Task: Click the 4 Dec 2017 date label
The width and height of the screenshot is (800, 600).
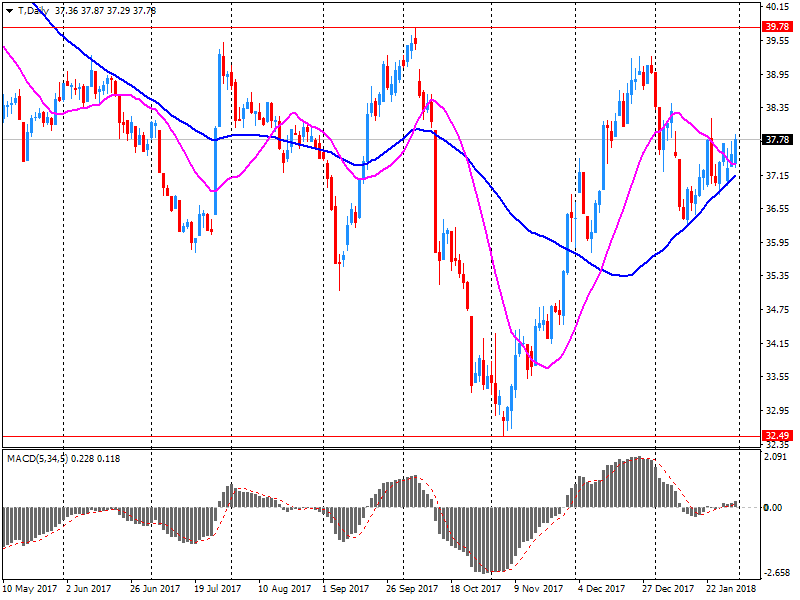Action: pos(604,590)
